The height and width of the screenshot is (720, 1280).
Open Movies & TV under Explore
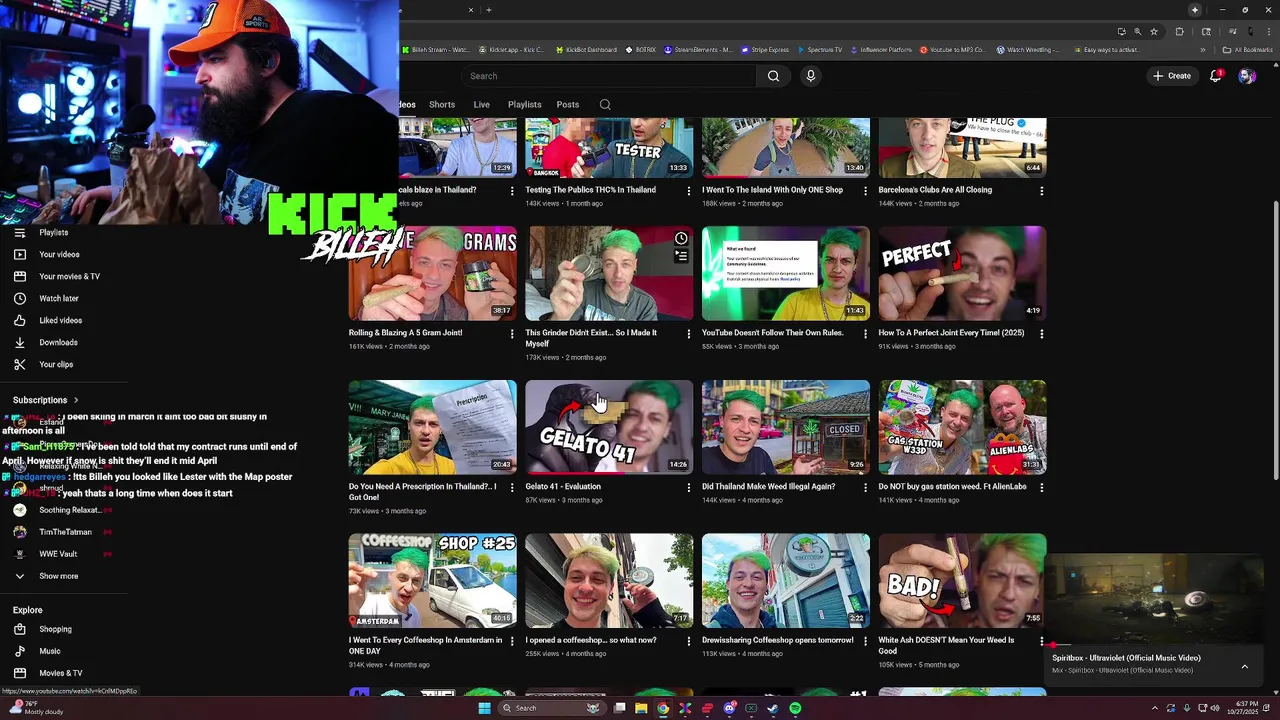pos(60,673)
